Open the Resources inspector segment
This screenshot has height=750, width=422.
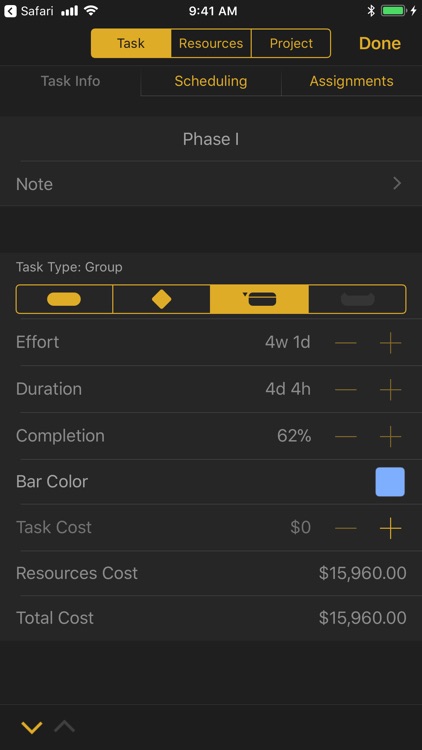(x=211, y=44)
